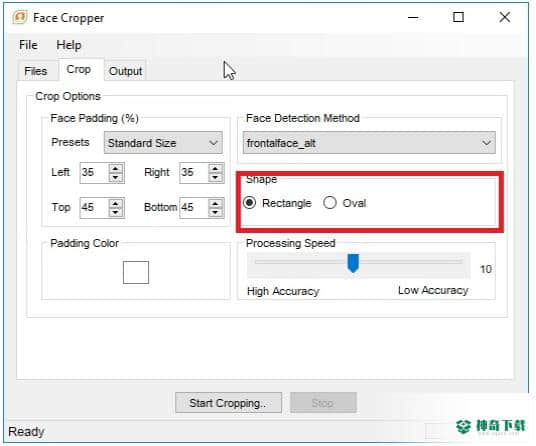Decrease the Left padding value with down arrow
536x446 pixels.
(115, 177)
